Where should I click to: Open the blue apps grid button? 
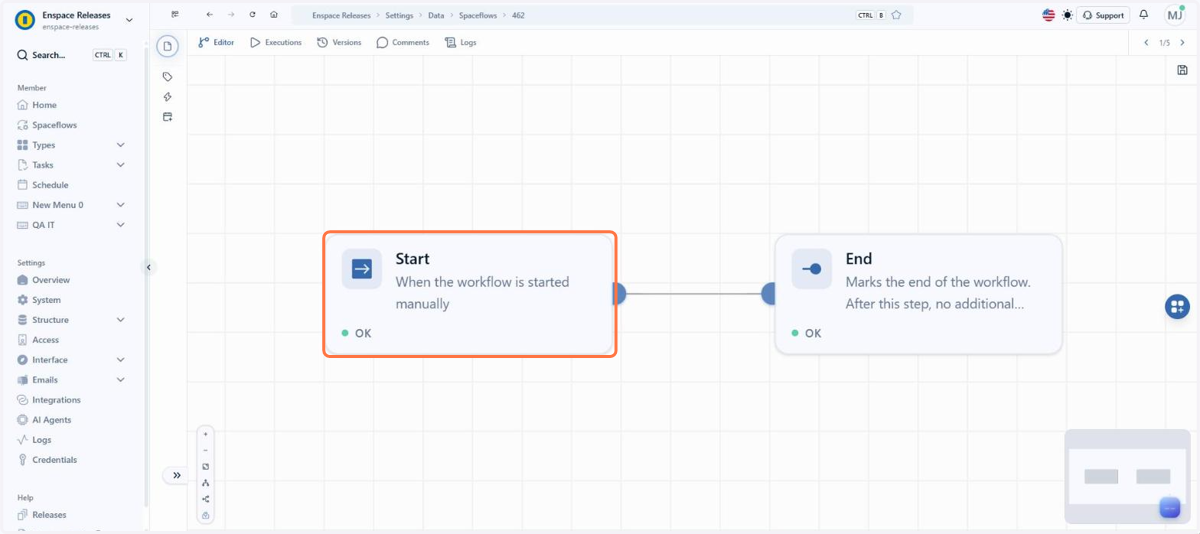tap(1177, 307)
